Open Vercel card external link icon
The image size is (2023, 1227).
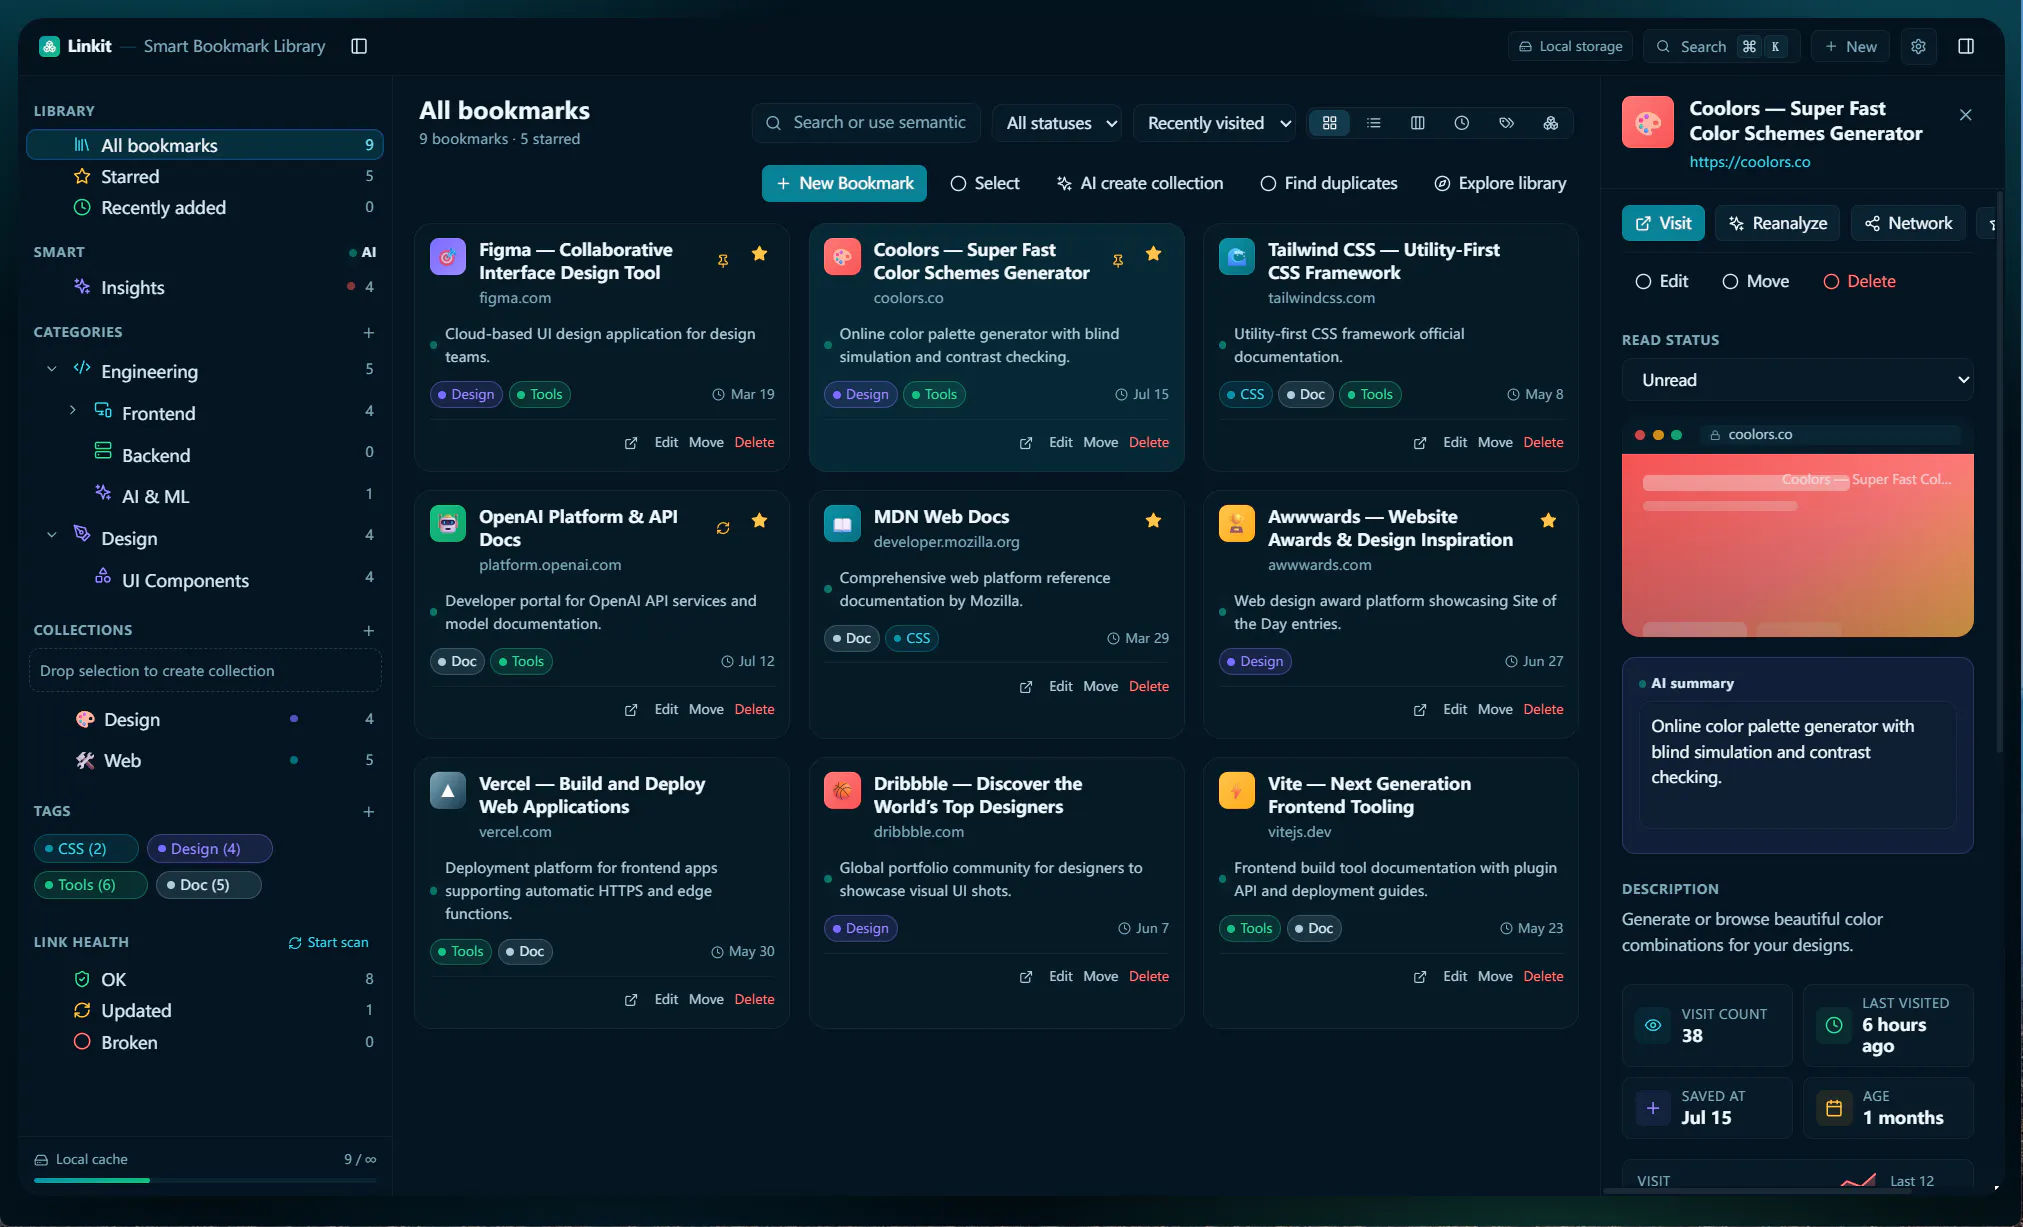click(631, 1000)
